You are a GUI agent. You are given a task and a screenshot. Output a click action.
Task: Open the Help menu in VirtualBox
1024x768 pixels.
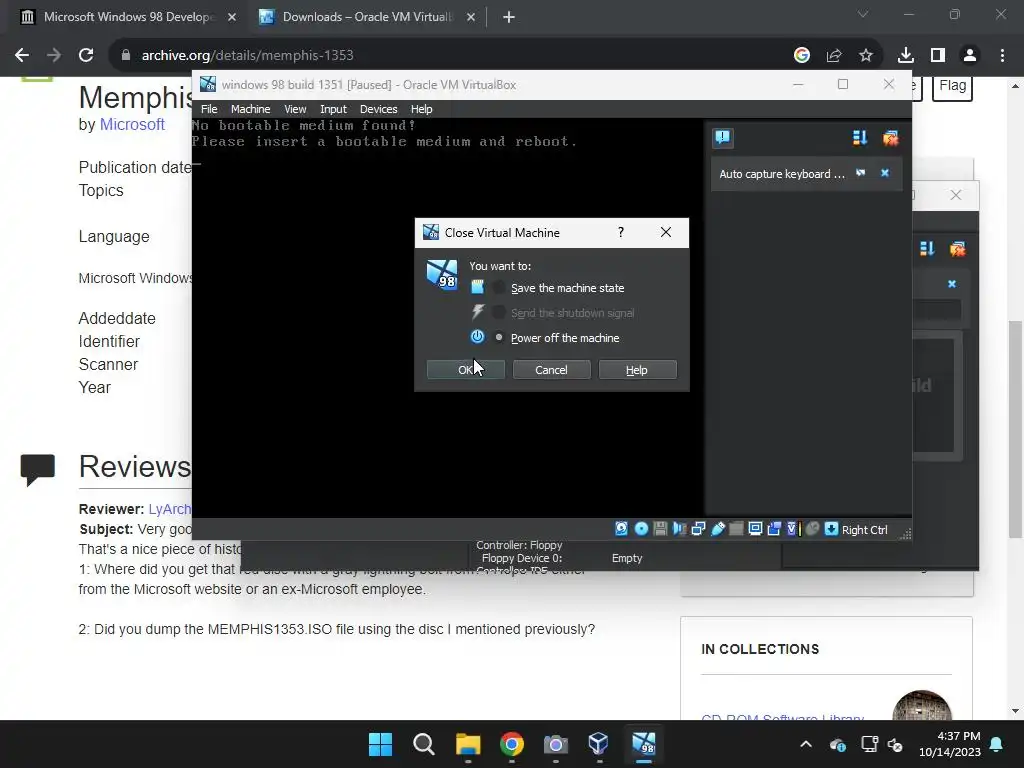pyautogui.click(x=421, y=109)
